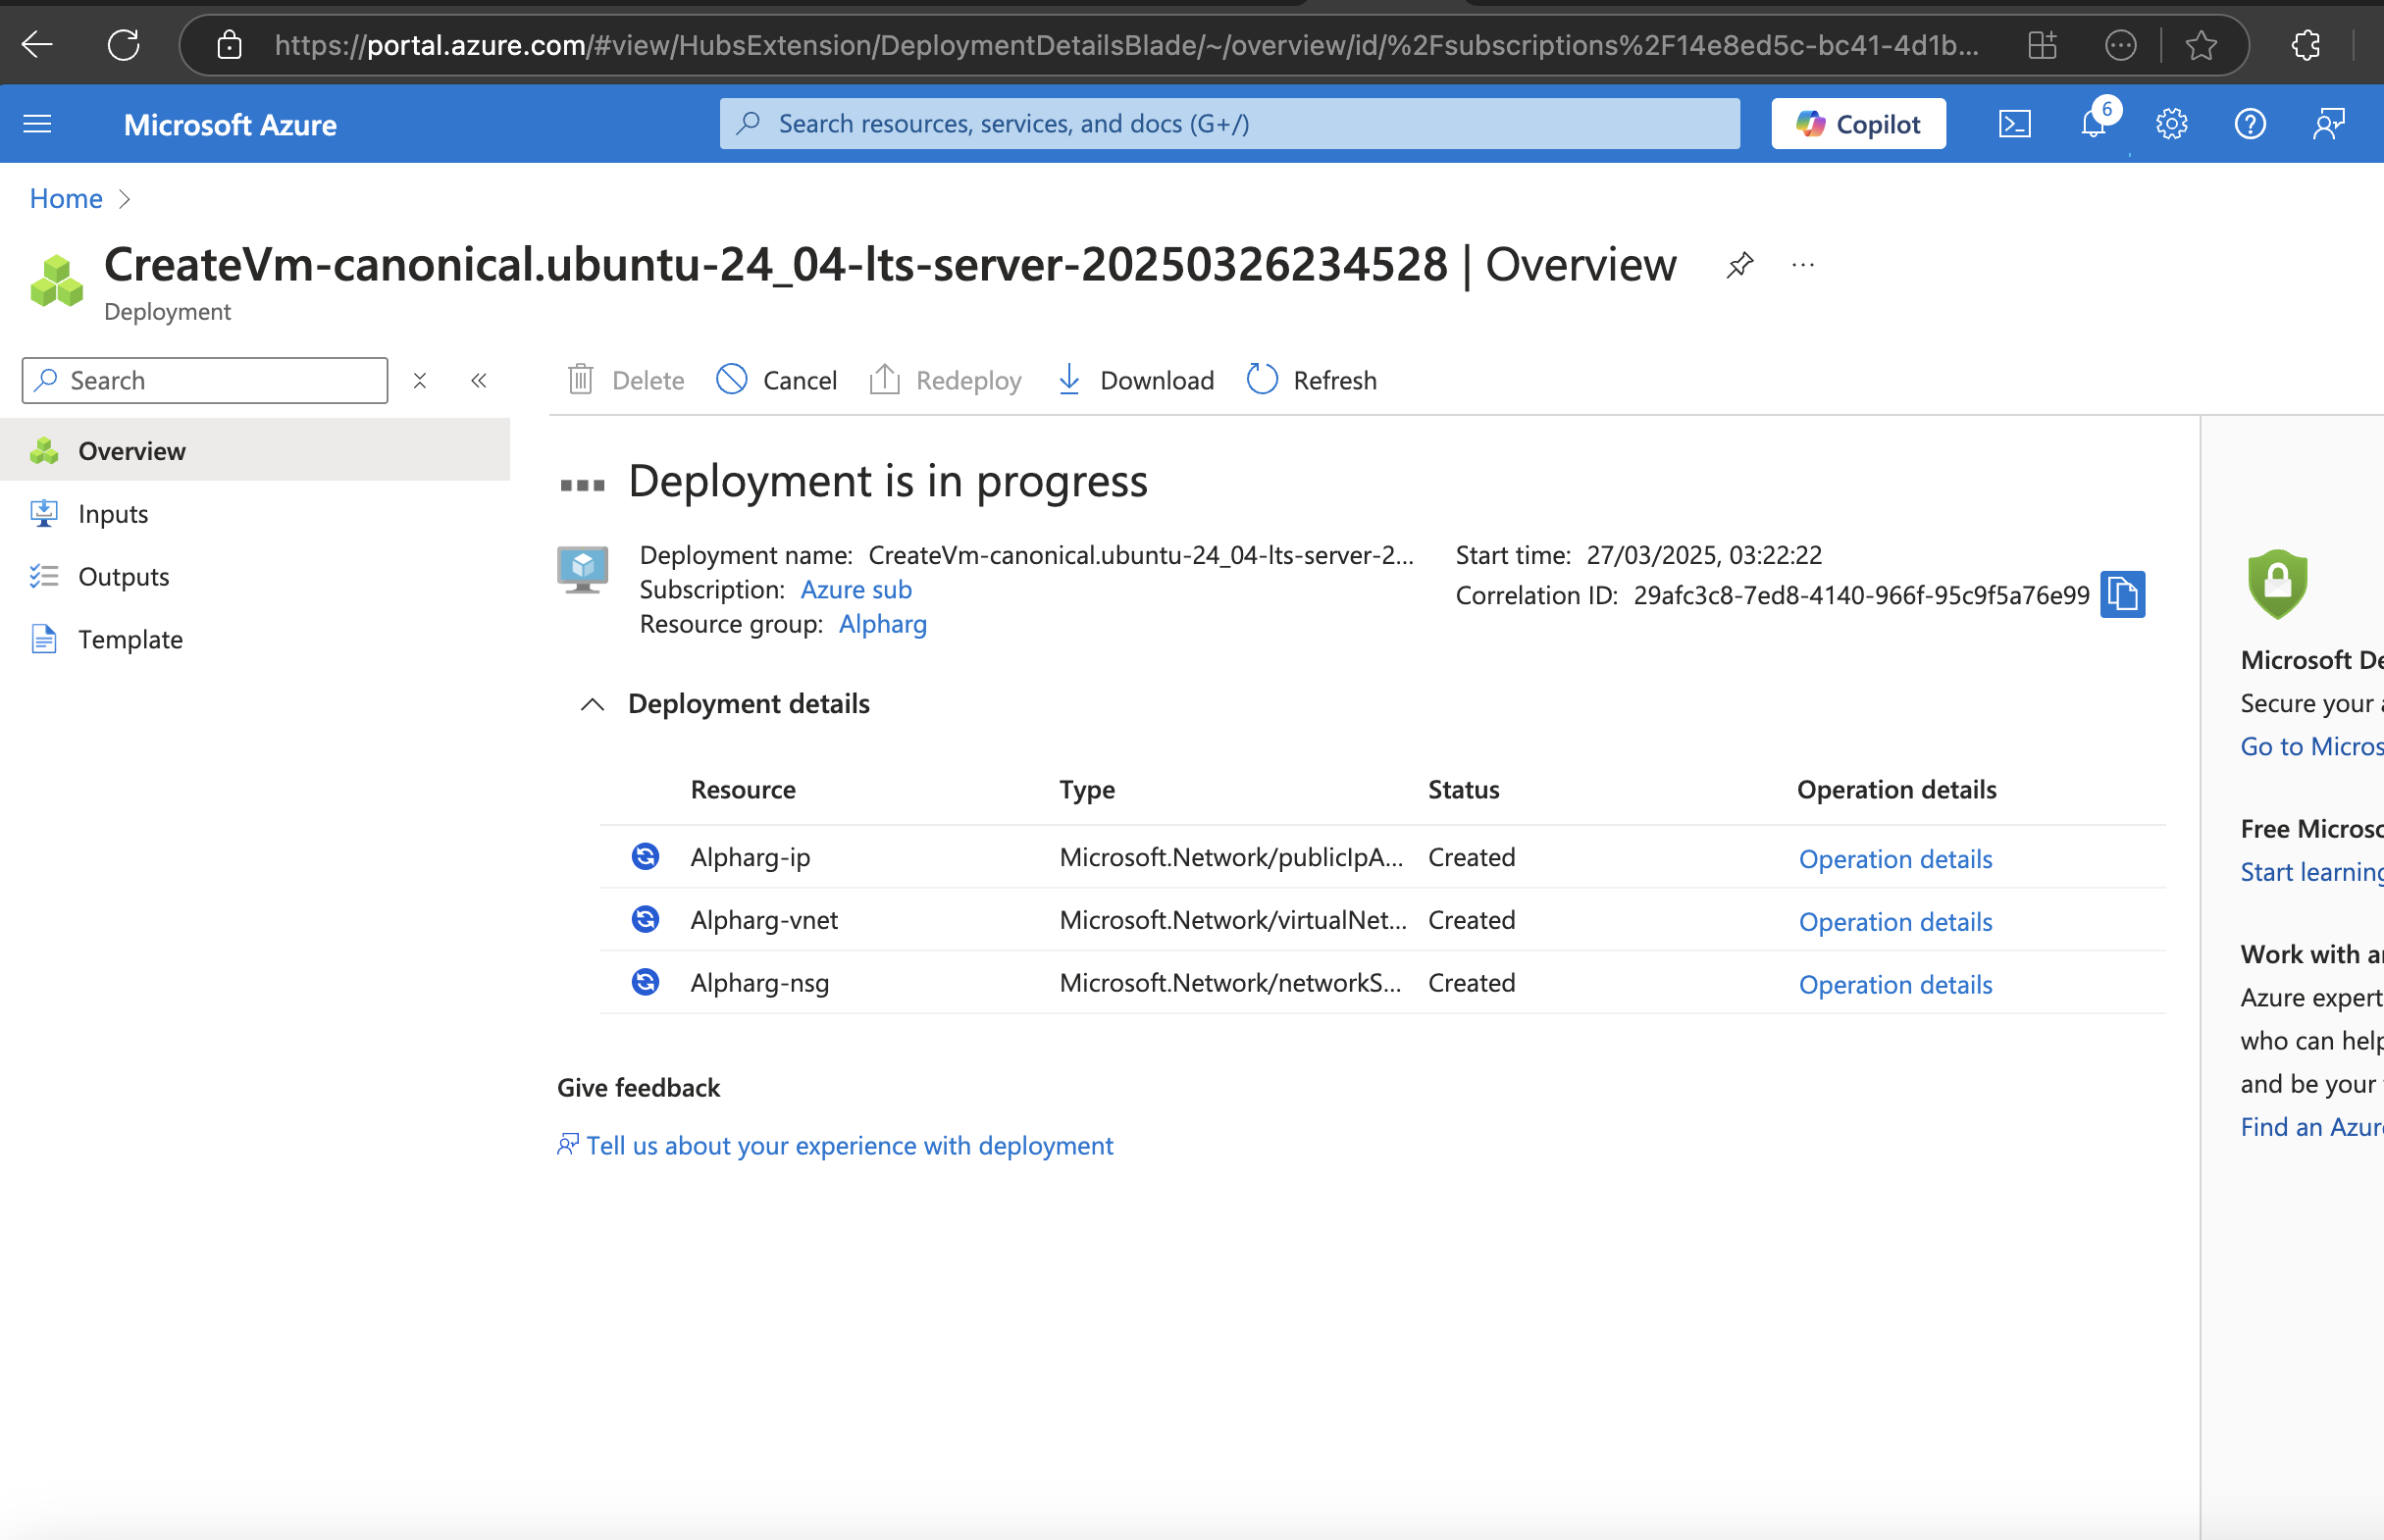
Task: Click the Microsoft Defender shield icon
Action: pyautogui.click(x=2277, y=584)
